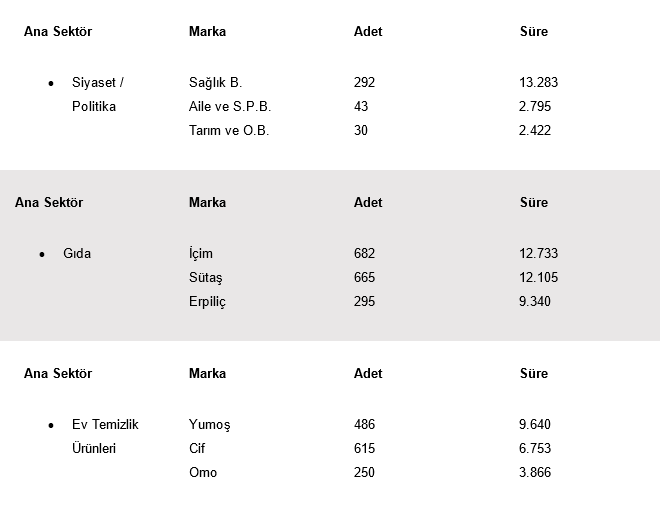Select the "Aile ve S.P.B." brand entry
Image resolution: width=660 pixels, height=511 pixels.
coord(230,107)
